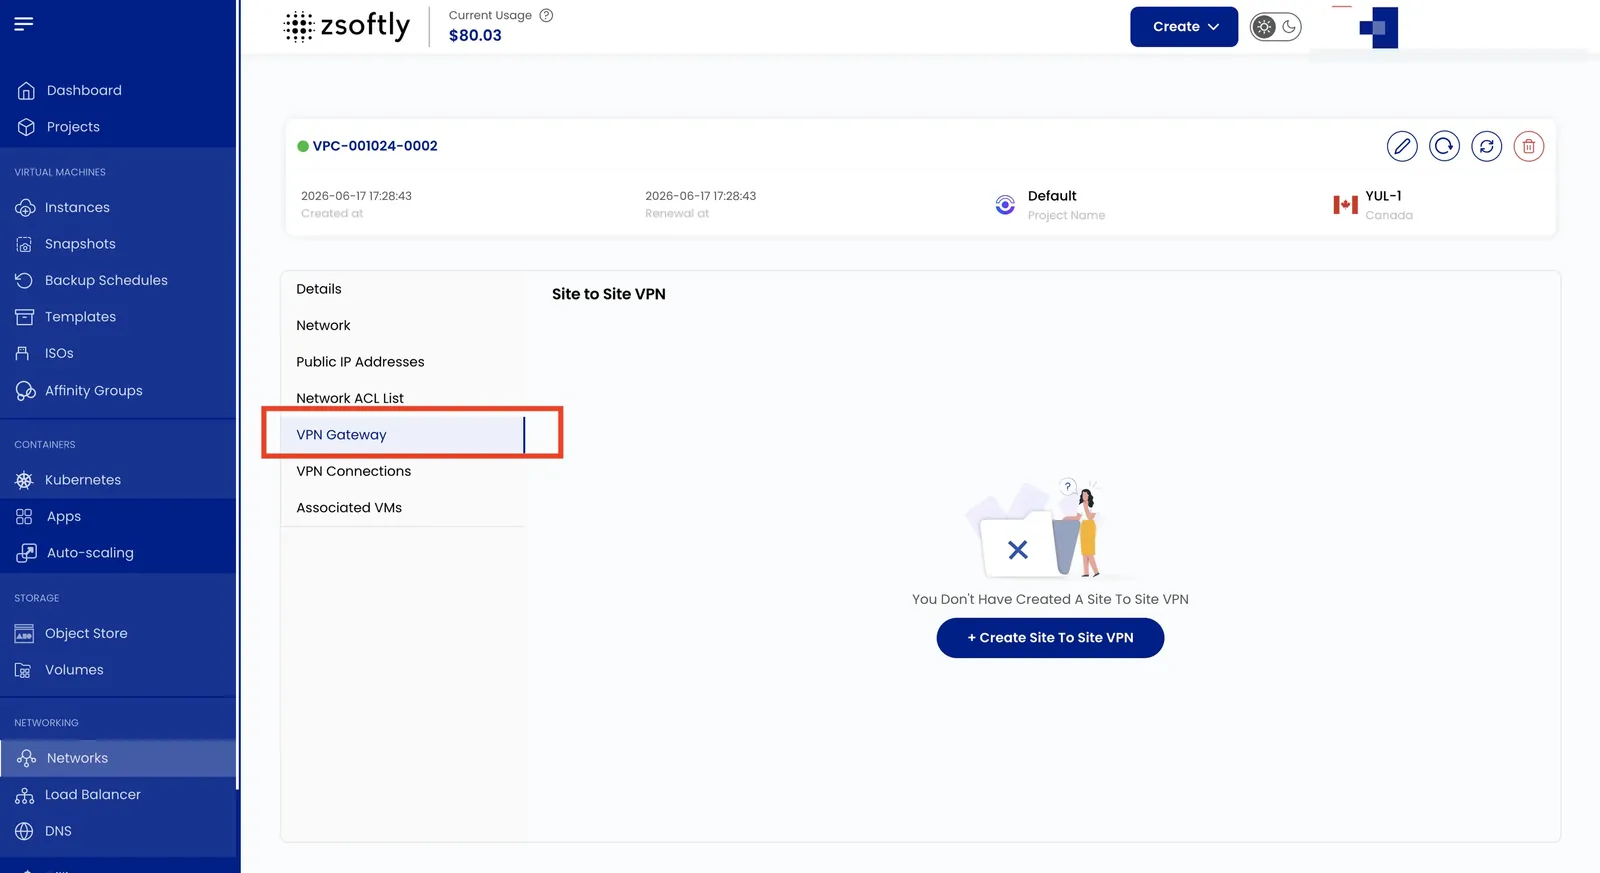The height and width of the screenshot is (873, 1600).
Task: Restart the VPC using circular arrow icon
Action: (x=1444, y=147)
